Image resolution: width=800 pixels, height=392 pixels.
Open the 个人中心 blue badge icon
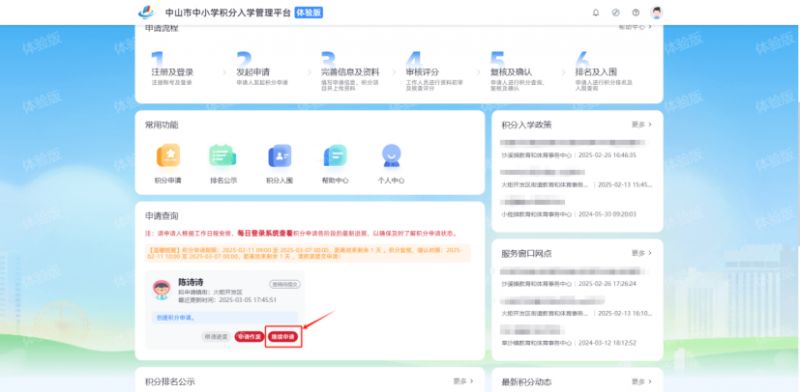coord(391,156)
